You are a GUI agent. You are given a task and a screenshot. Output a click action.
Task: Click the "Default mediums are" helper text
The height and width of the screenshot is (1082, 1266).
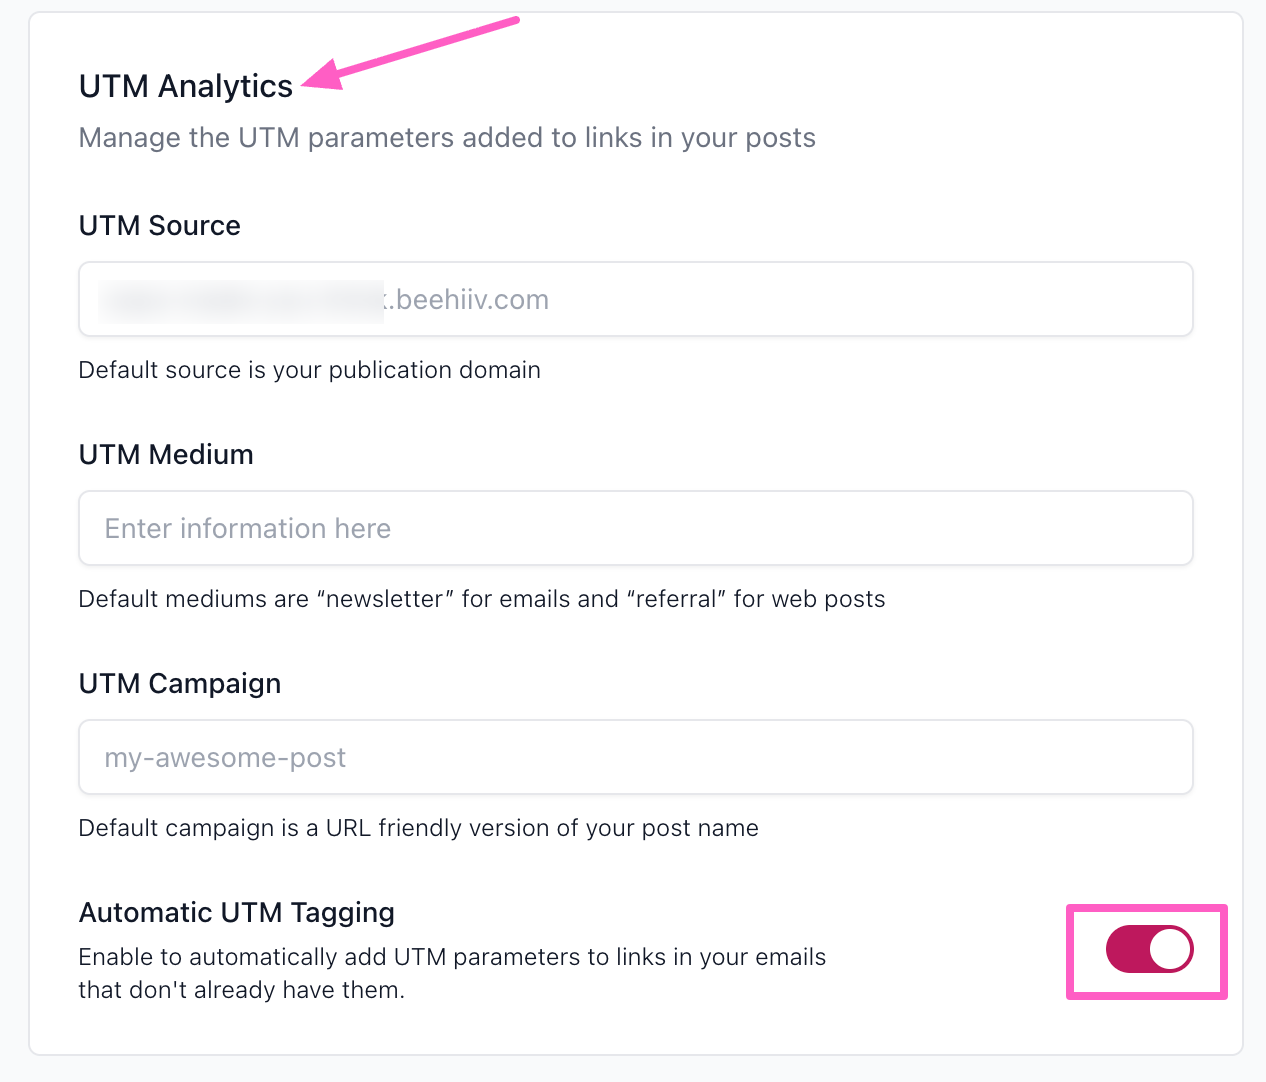[482, 599]
